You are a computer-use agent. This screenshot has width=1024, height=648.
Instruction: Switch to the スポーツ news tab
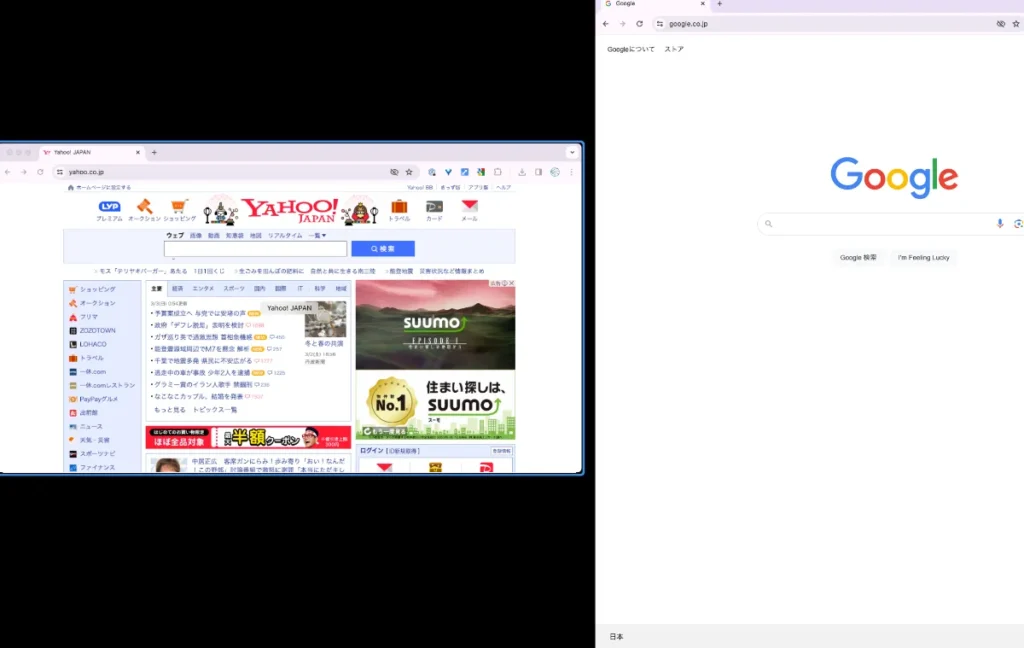click(x=234, y=288)
